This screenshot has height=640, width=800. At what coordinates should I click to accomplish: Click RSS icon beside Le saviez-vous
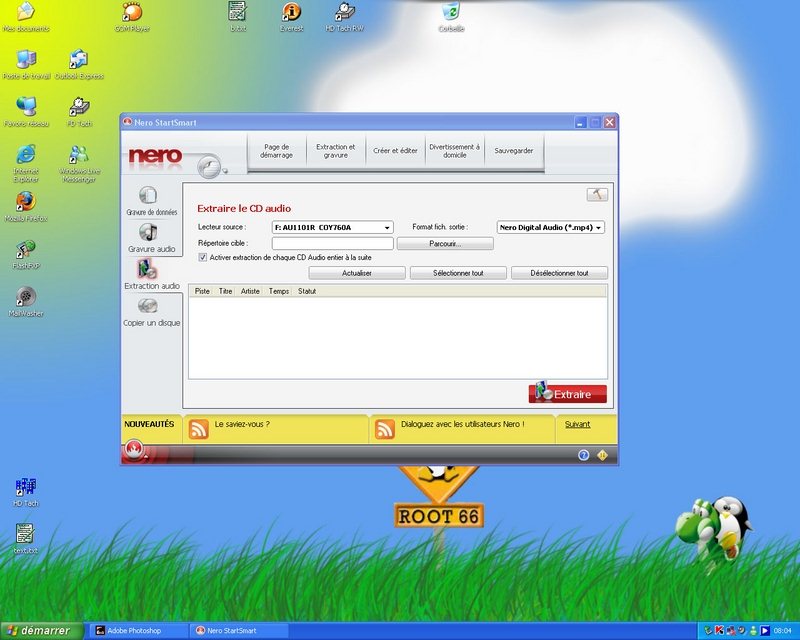tap(198, 429)
